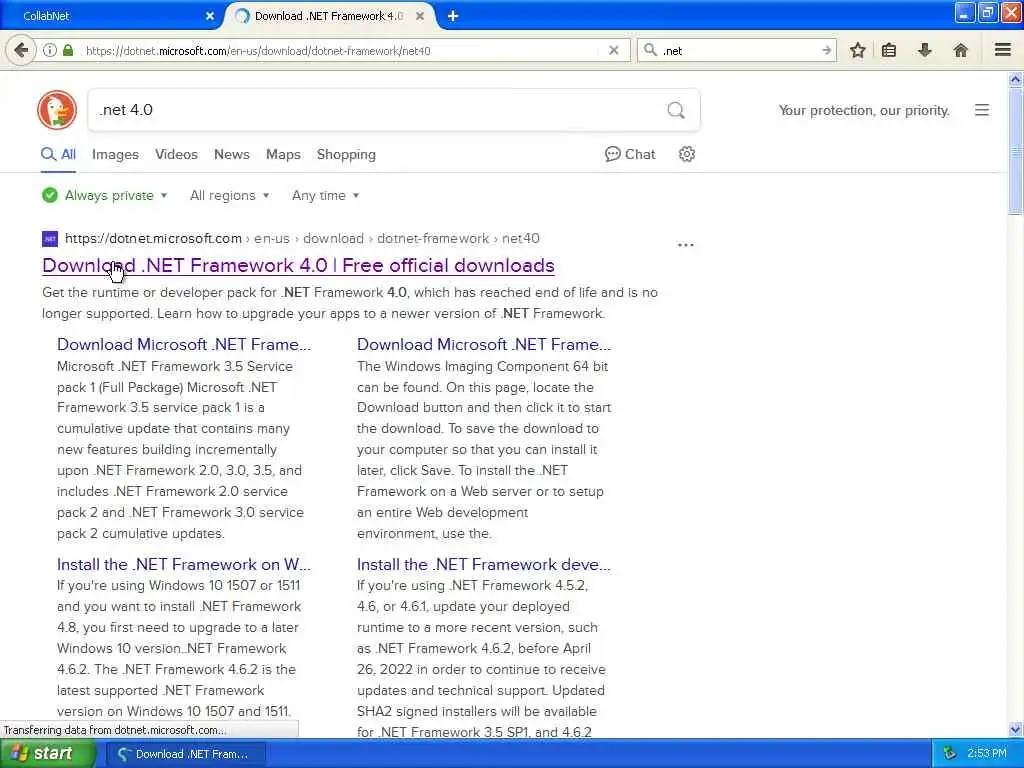Click the status text Transferring data from dotnet.microsoft.com
This screenshot has height=768, width=1024.
[115, 729]
